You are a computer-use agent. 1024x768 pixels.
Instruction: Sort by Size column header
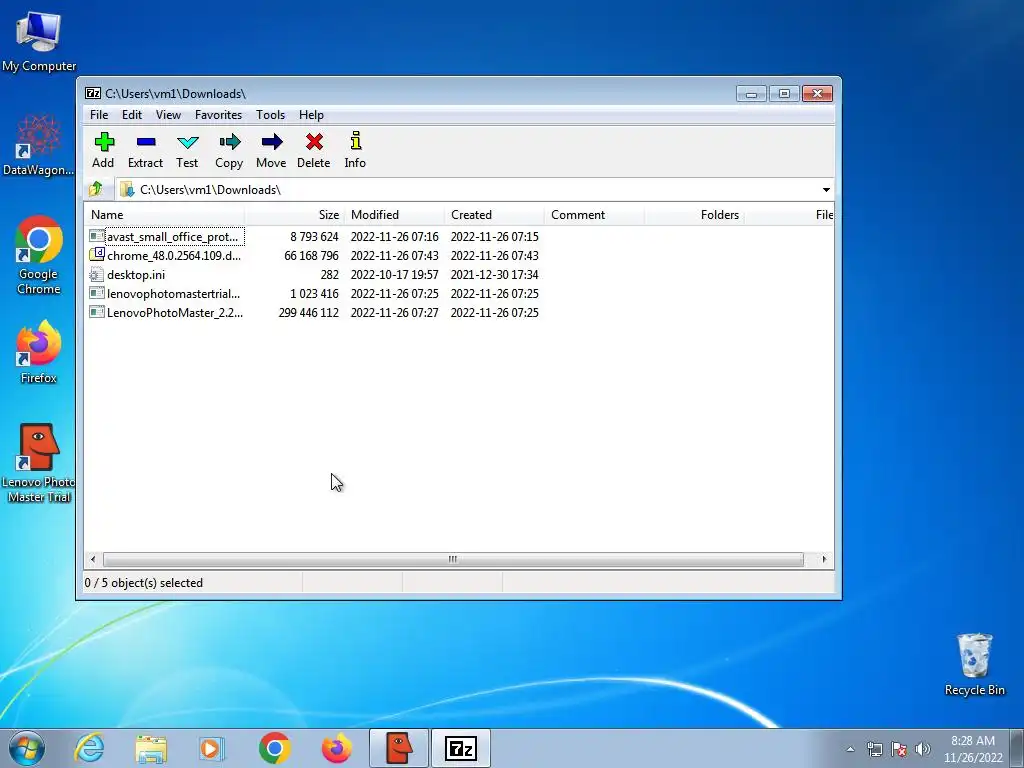(294, 215)
